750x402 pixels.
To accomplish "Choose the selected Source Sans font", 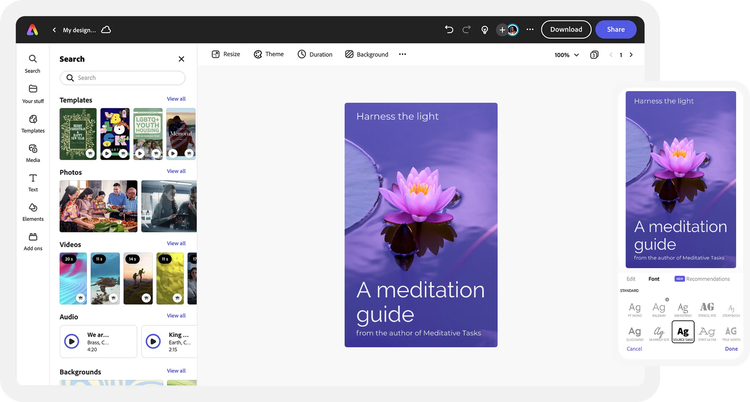I will click(683, 332).
